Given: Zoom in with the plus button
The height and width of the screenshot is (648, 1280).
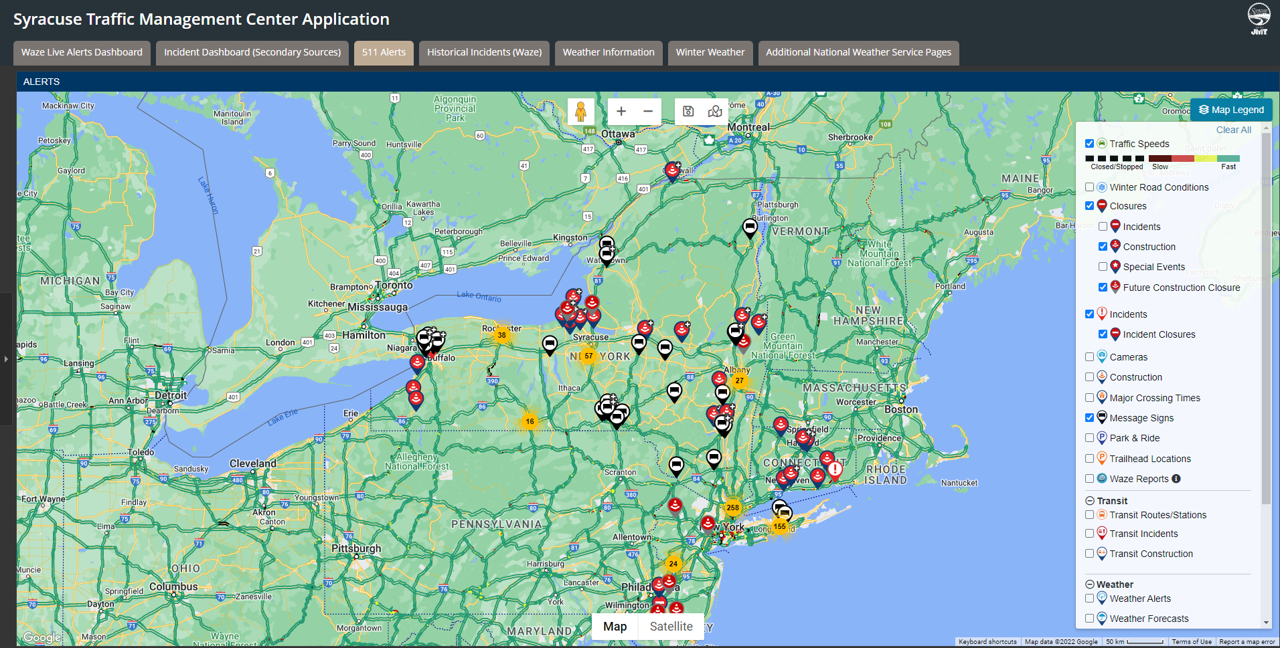Looking at the screenshot, I should pos(621,111).
